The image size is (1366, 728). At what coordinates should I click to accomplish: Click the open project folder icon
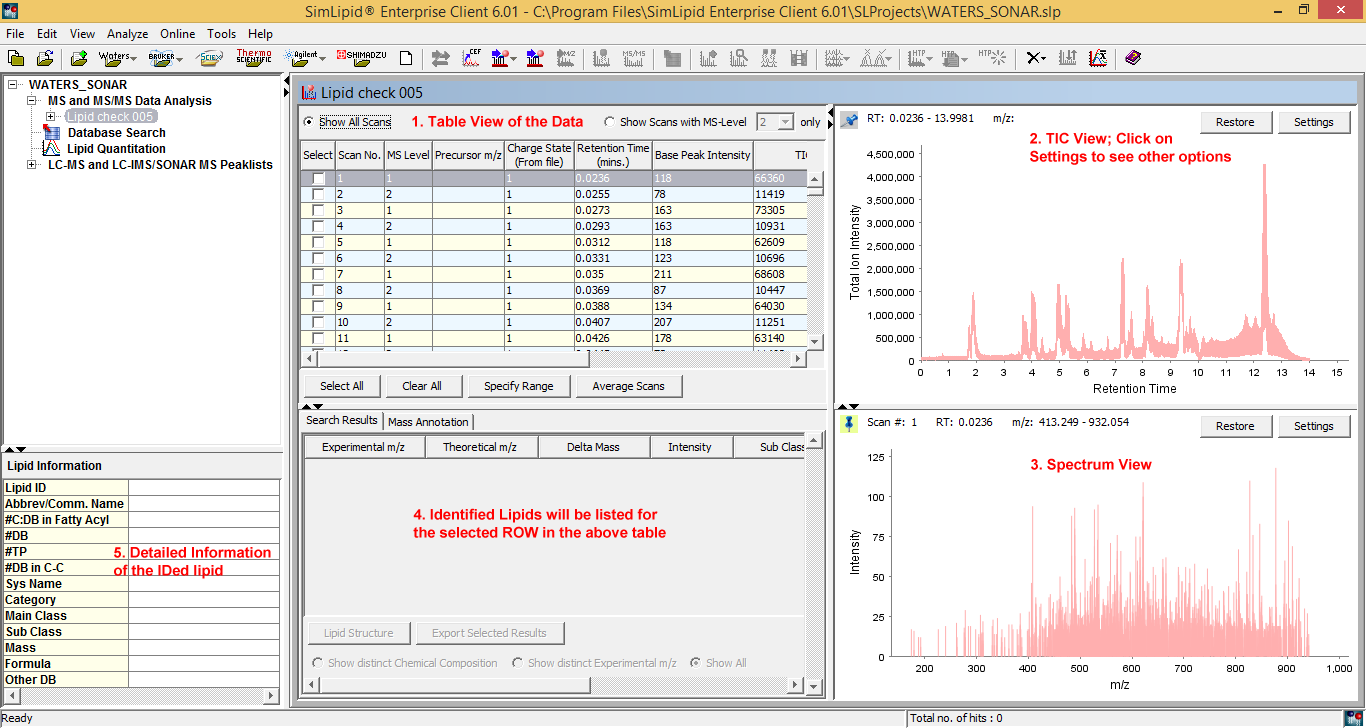click(45, 58)
